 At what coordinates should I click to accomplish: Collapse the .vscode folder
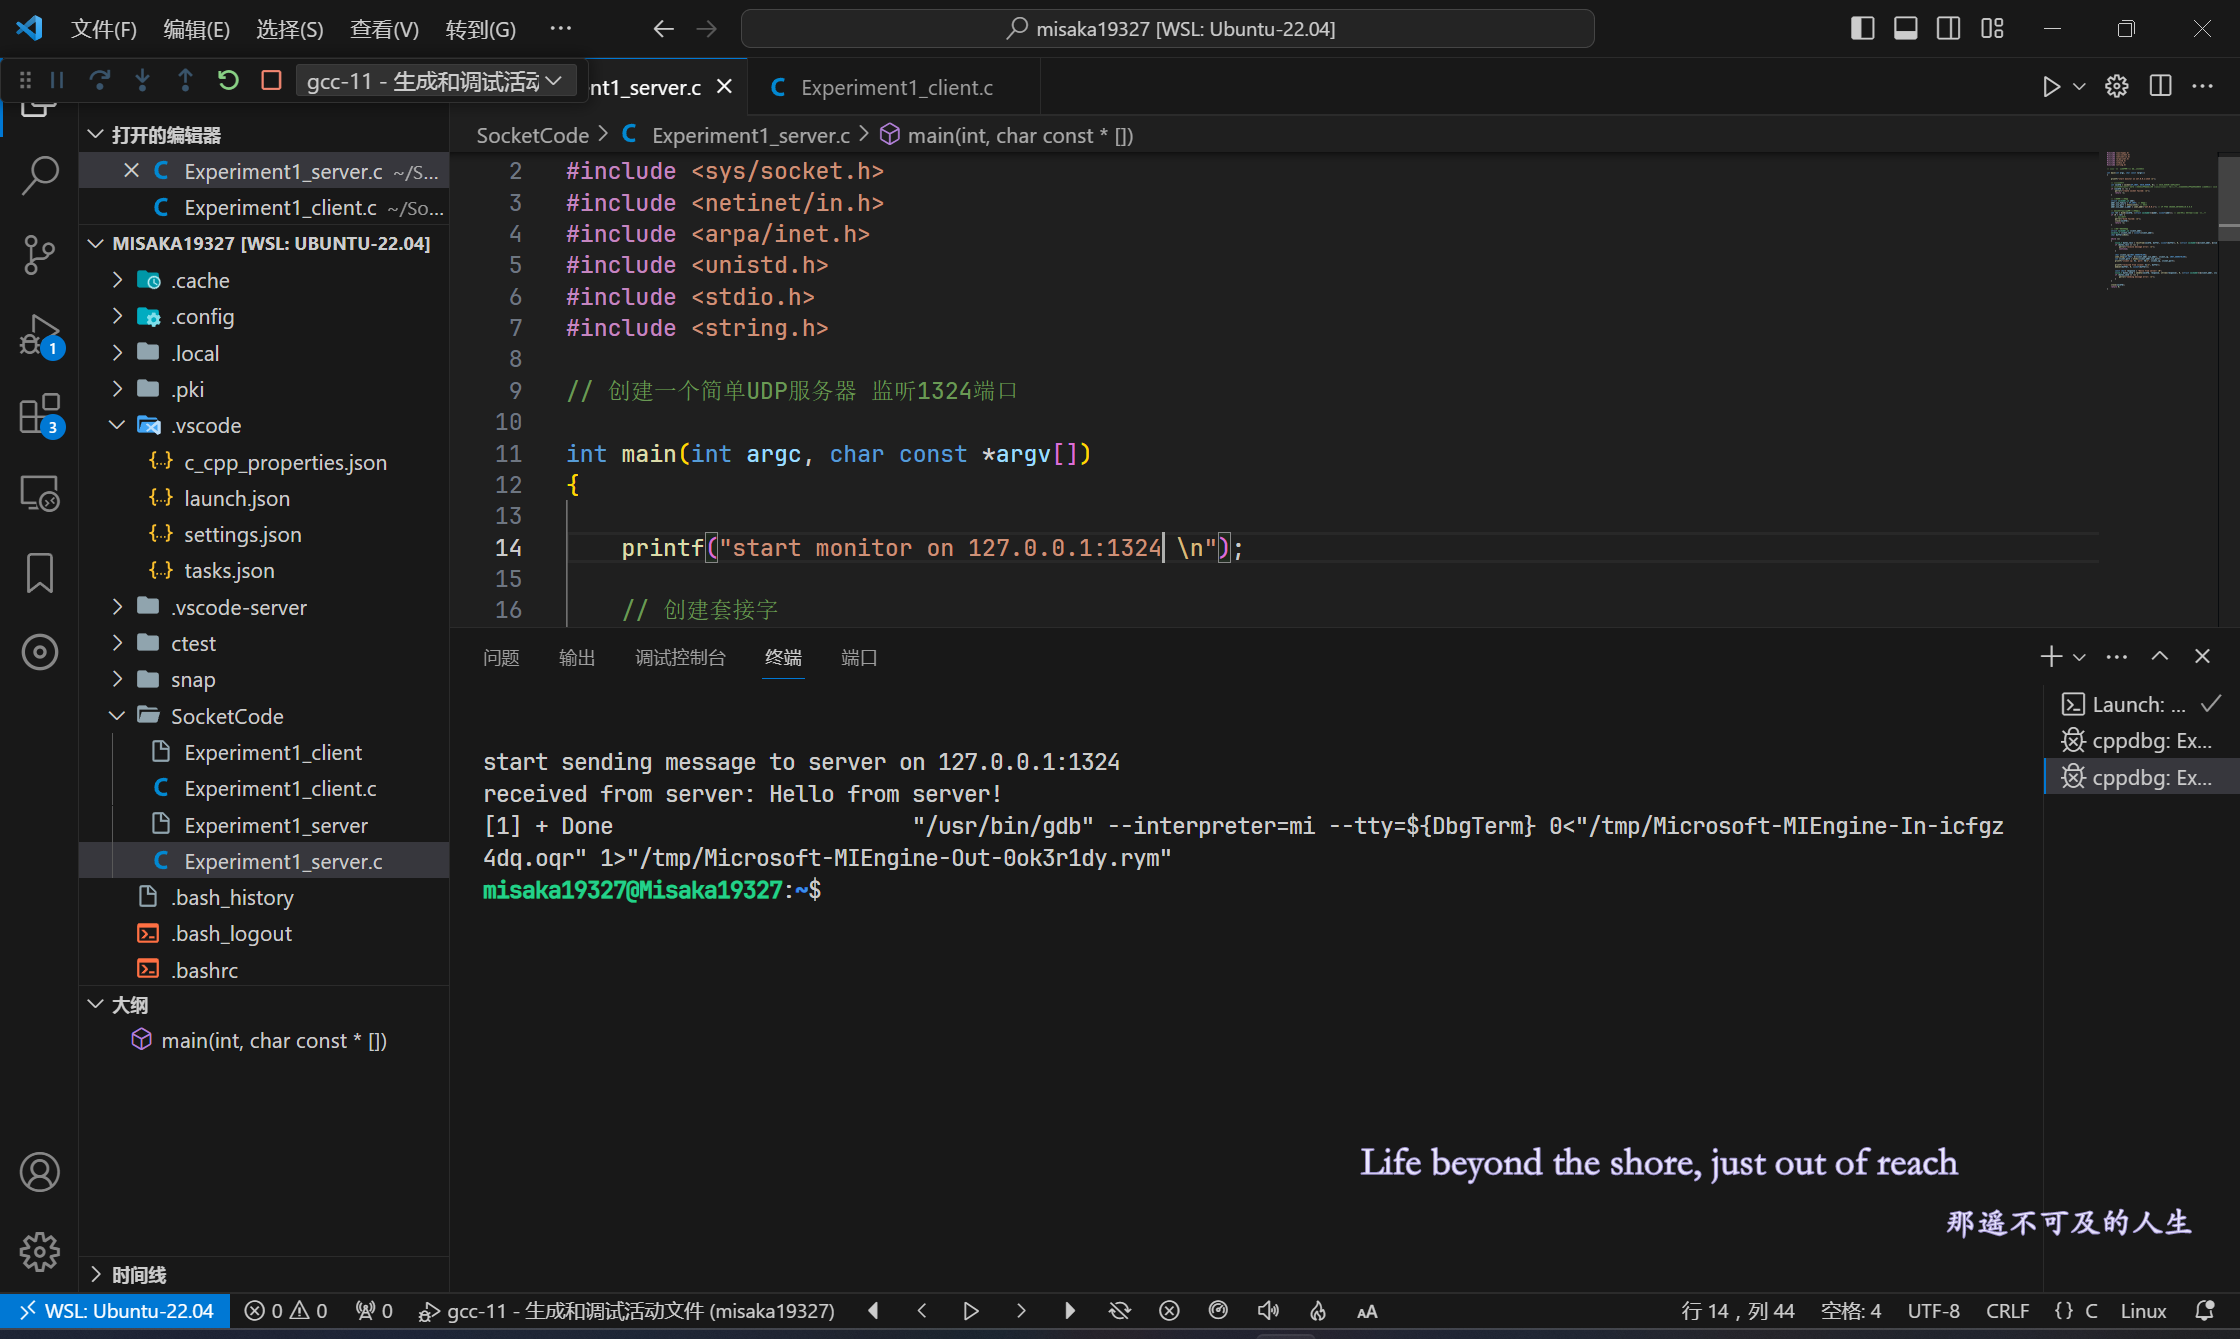coord(117,425)
